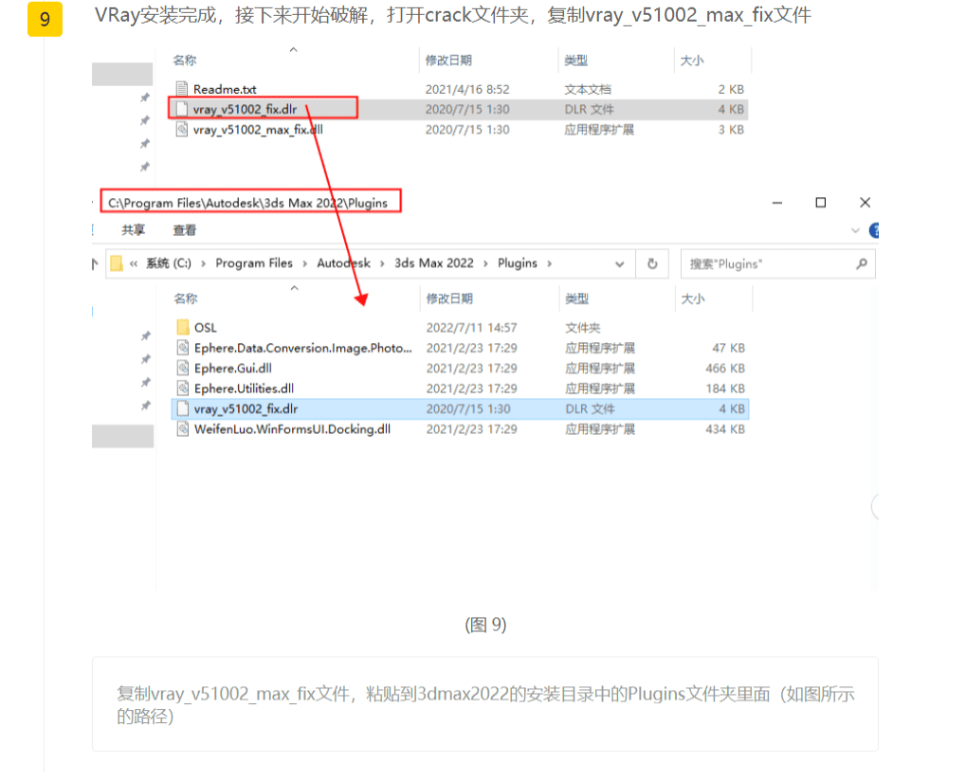Click in the 搜索"Plugins" search field
Image resolution: width=960 pixels, height=772 pixels.
[x=765, y=264]
